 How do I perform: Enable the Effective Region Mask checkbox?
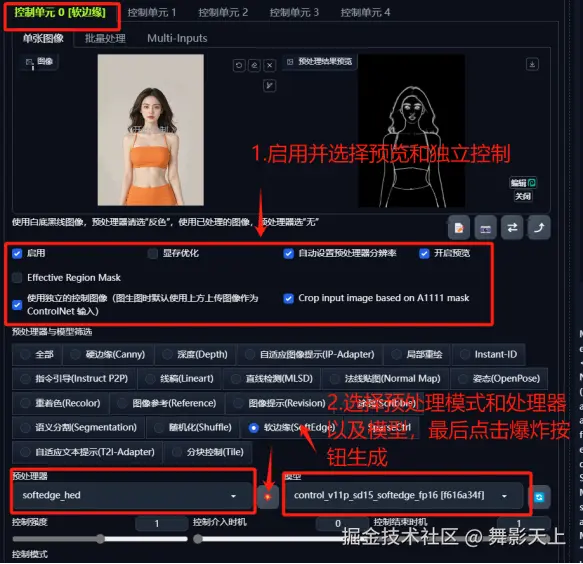point(17,278)
